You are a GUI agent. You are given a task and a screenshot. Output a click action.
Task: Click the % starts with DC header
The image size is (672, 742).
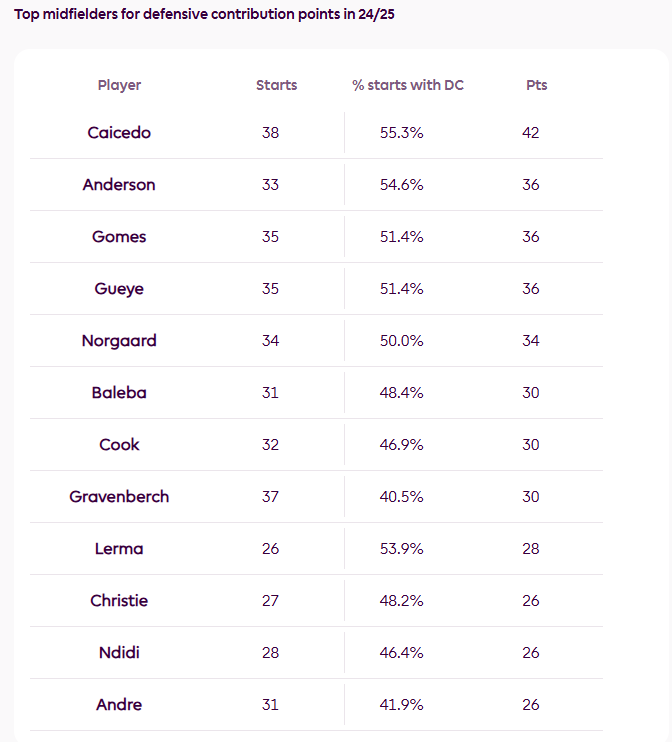[408, 85]
